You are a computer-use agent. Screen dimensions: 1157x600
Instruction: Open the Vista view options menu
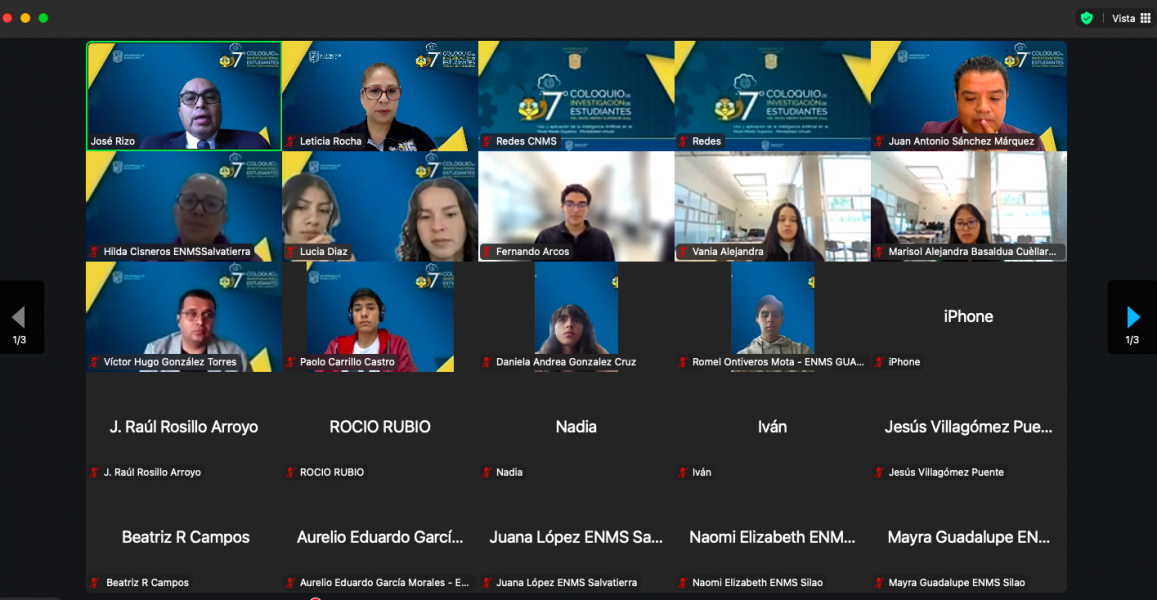pyautogui.click(x=1131, y=18)
